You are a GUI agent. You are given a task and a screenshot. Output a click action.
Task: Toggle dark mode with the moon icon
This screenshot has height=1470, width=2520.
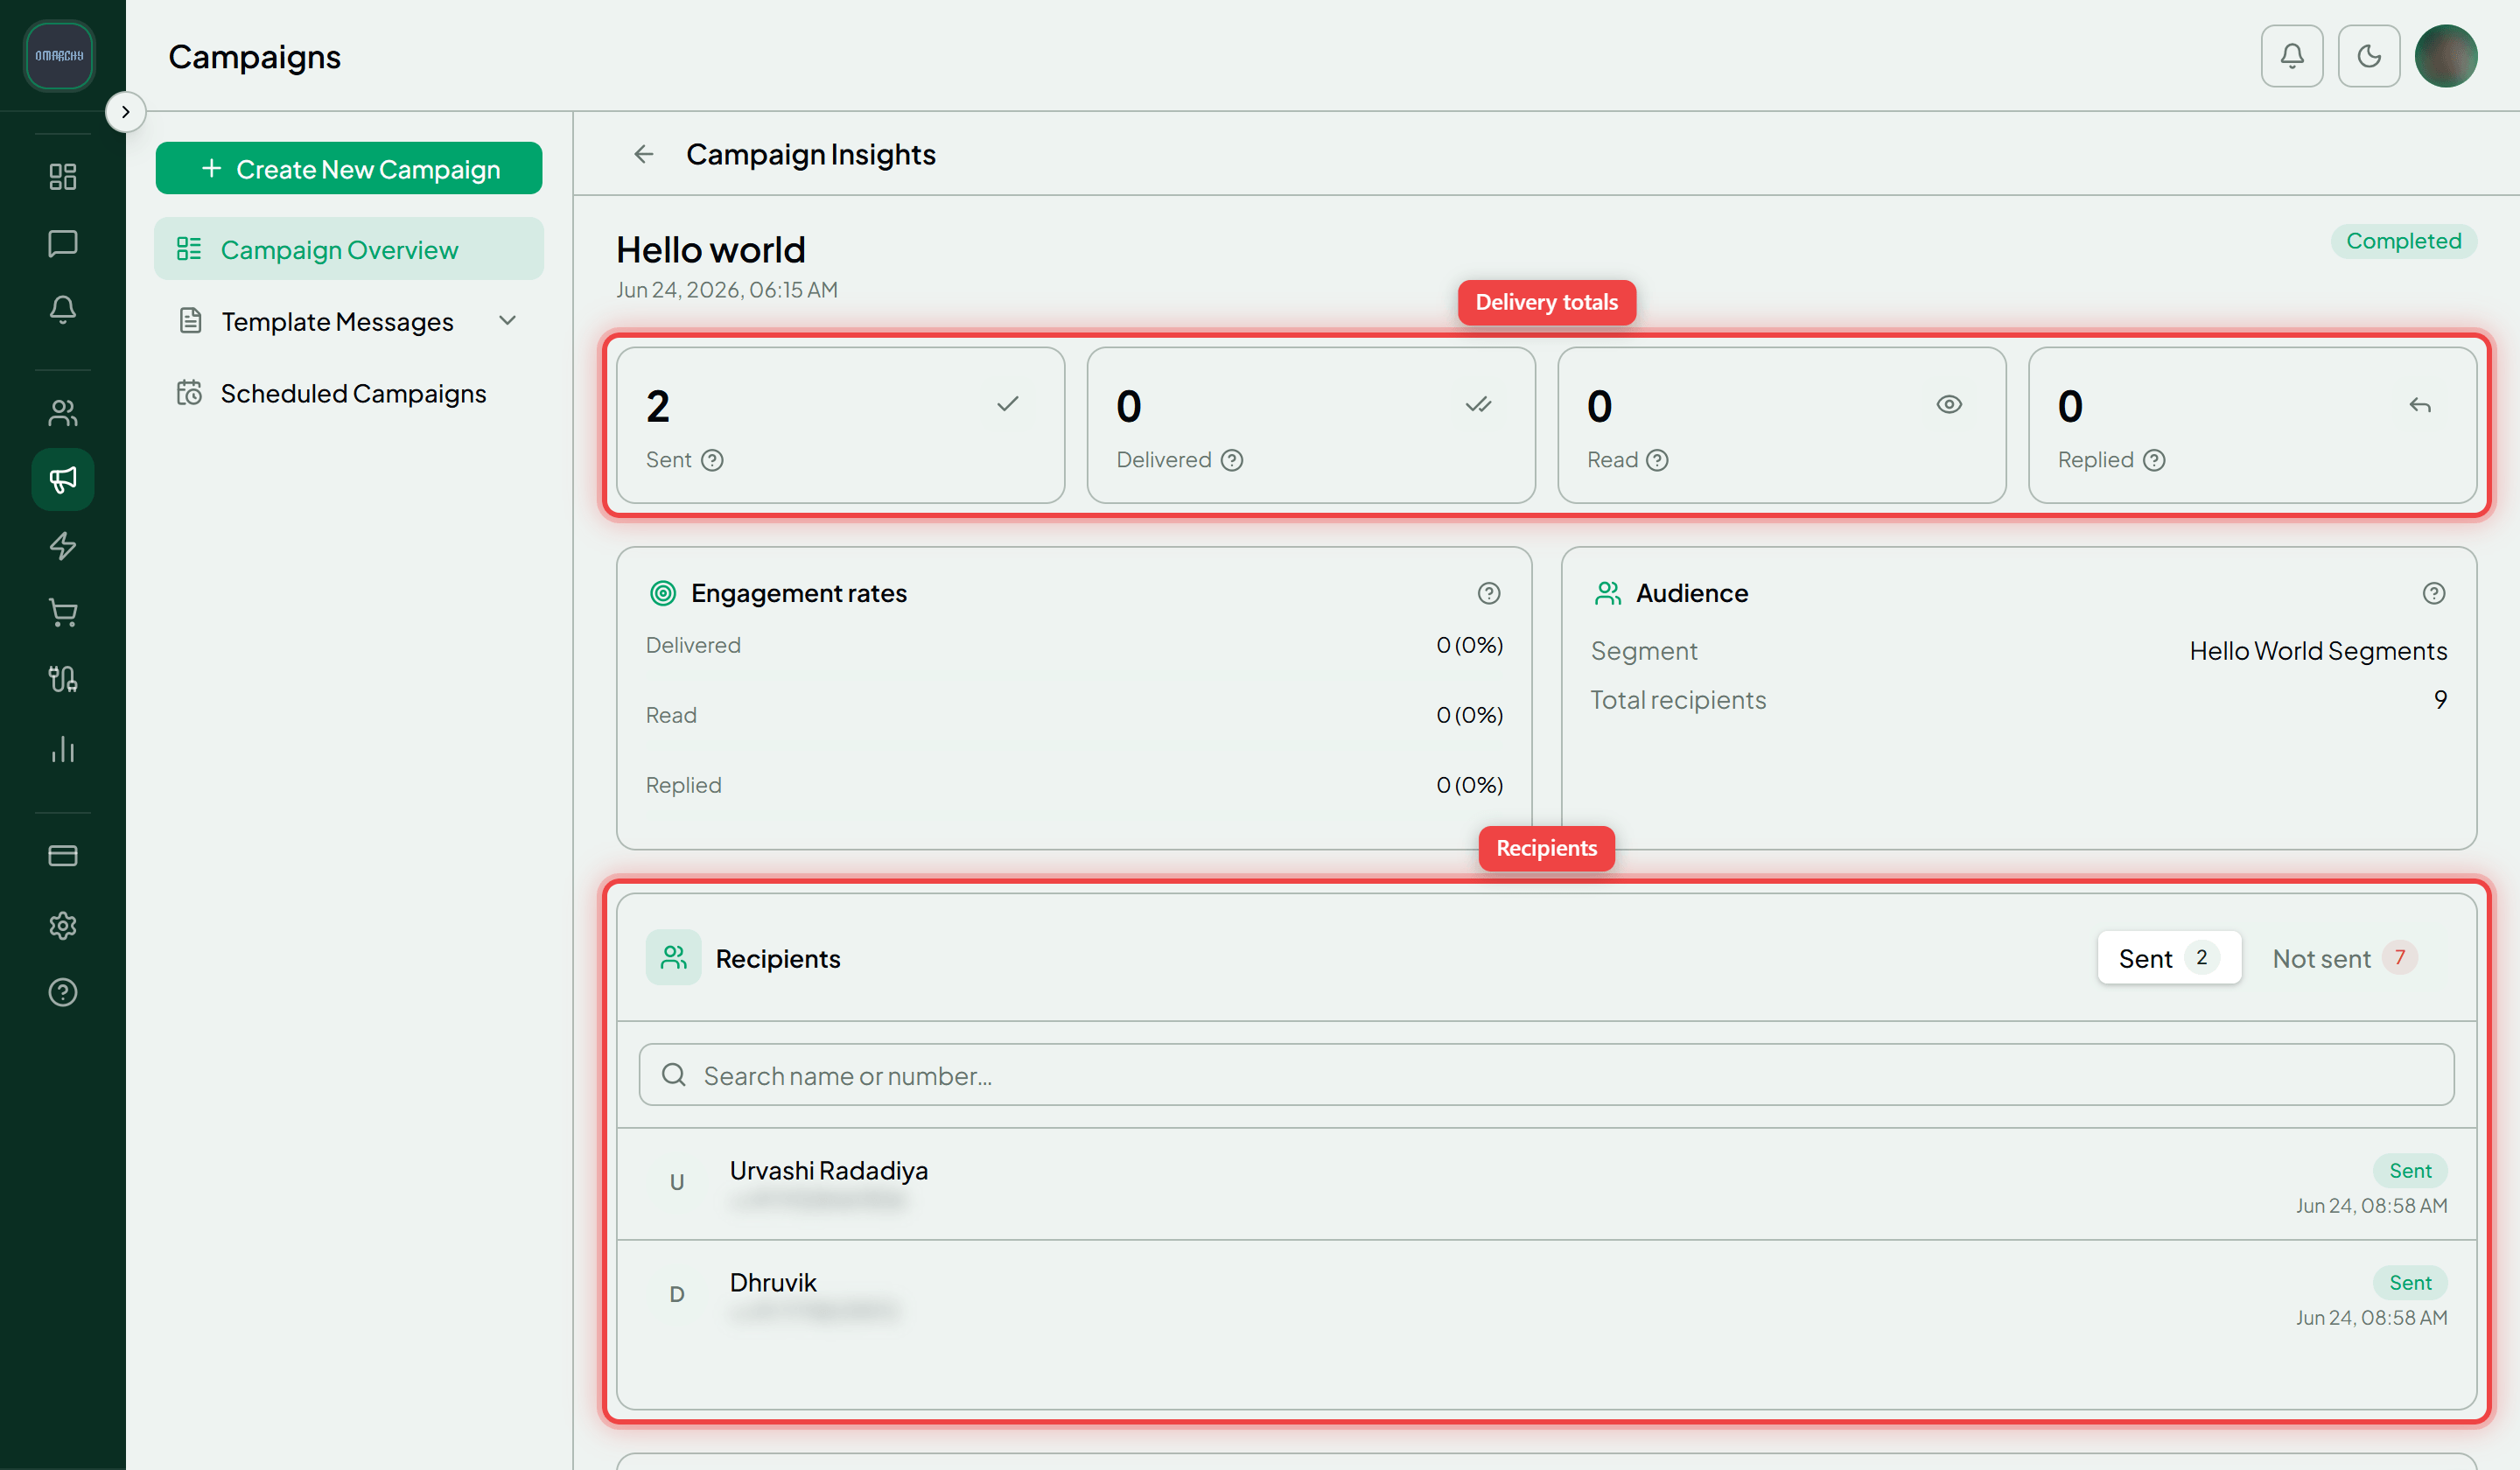(2369, 56)
